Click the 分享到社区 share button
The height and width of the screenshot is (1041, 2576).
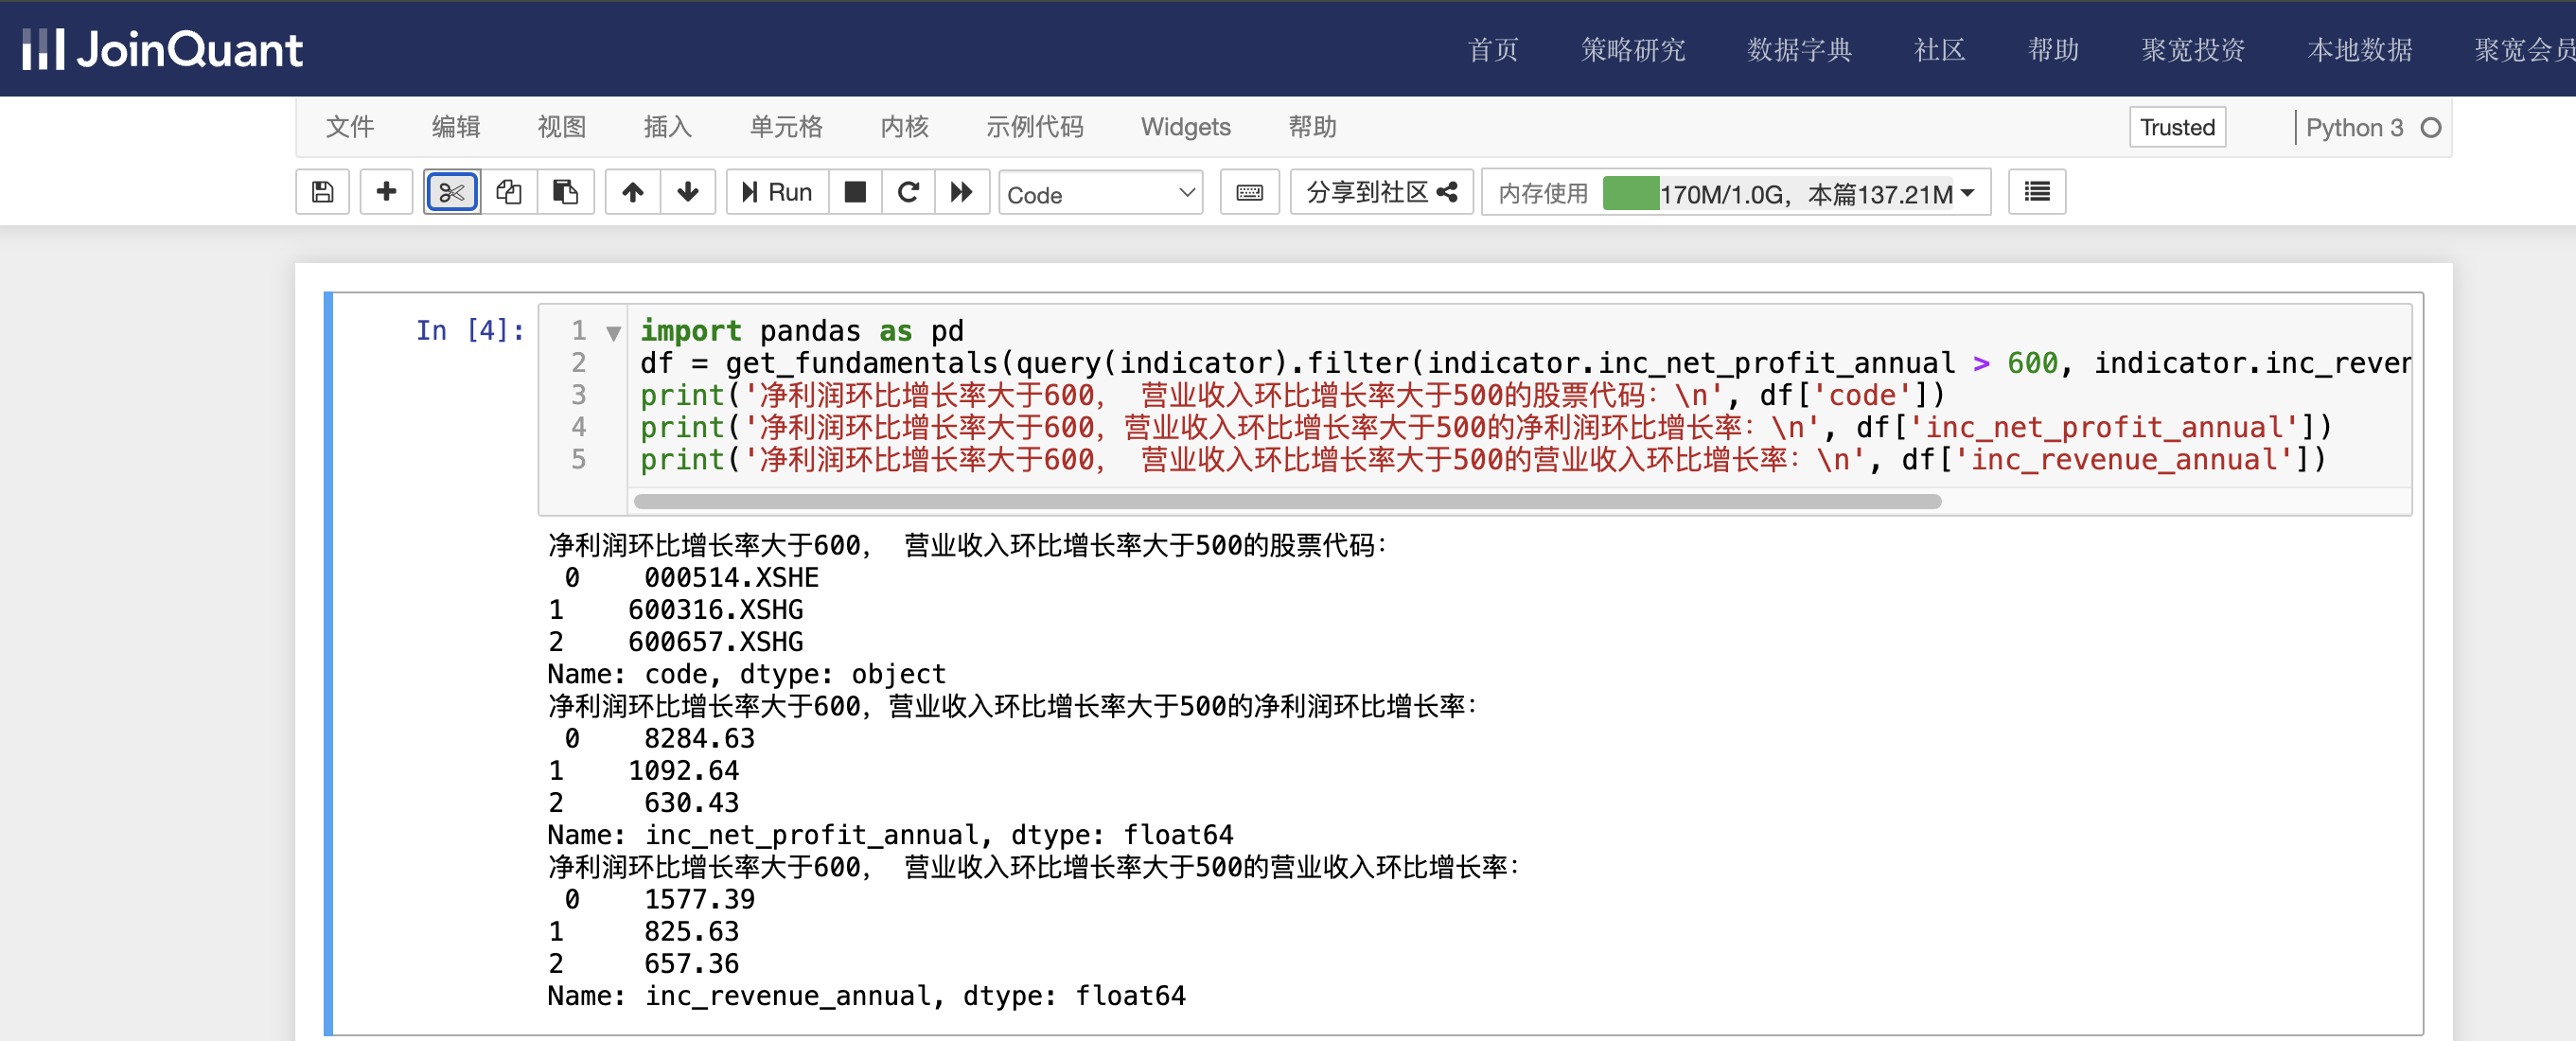1382,194
